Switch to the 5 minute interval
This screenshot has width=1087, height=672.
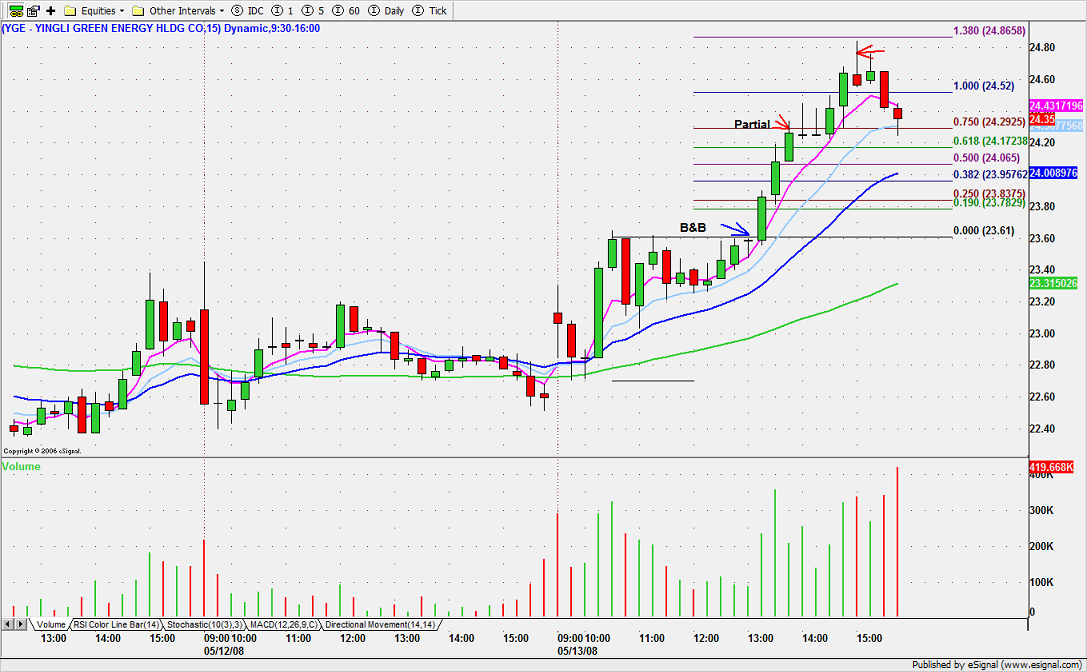313,10
